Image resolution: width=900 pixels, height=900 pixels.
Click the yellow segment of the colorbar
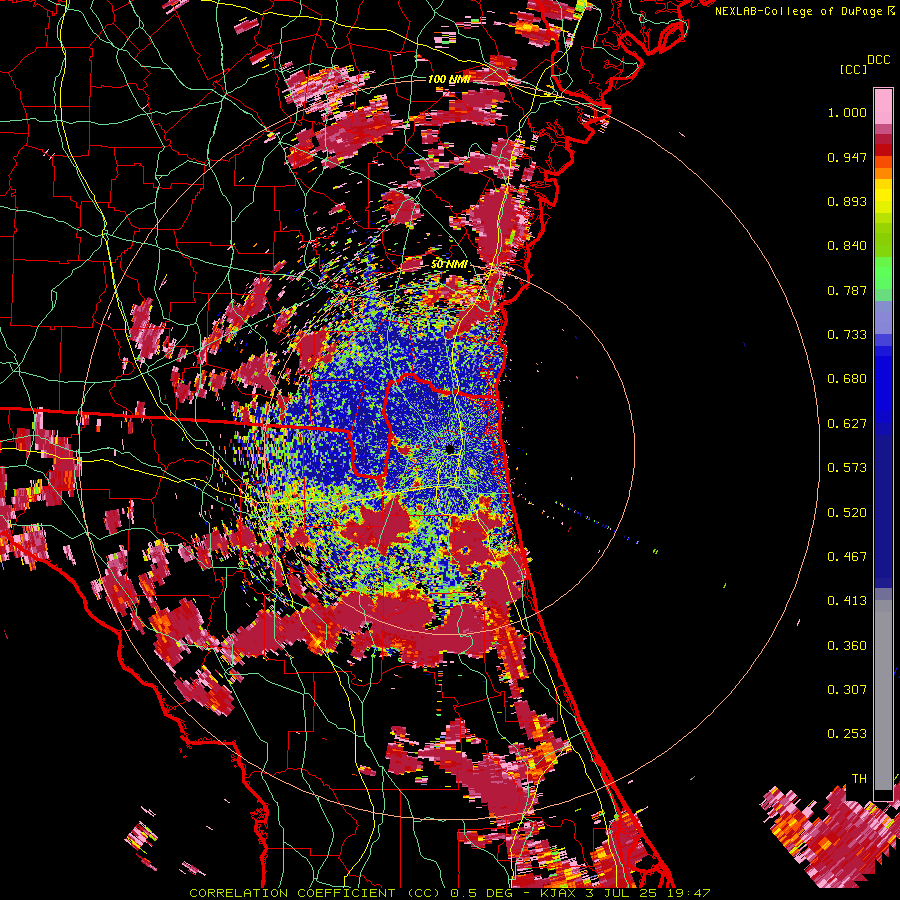[883, 196]
